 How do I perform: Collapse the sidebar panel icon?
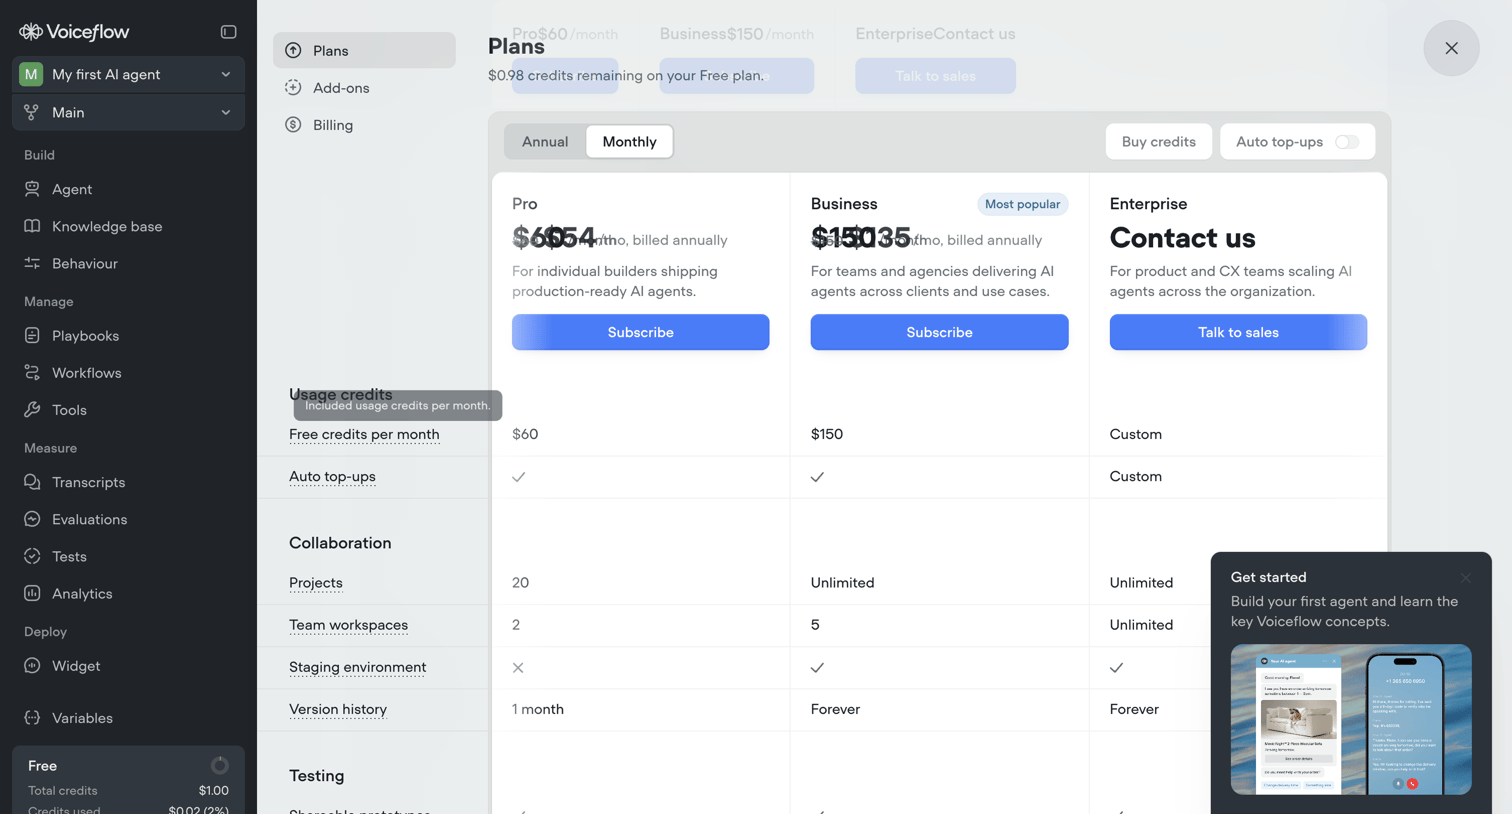pyautogui.click(x=228, y=32)
